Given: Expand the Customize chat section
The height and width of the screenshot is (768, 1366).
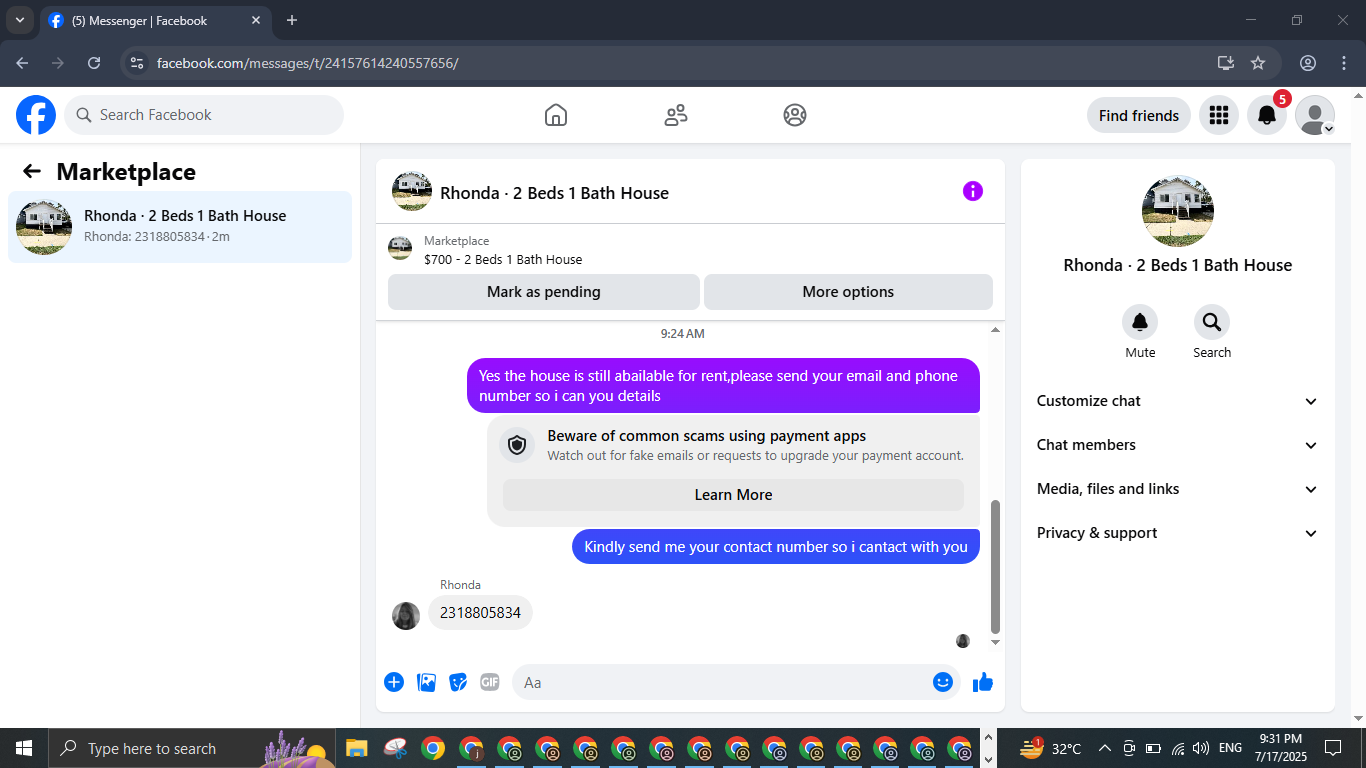Looking at the screenshot, I should 1178,401.
